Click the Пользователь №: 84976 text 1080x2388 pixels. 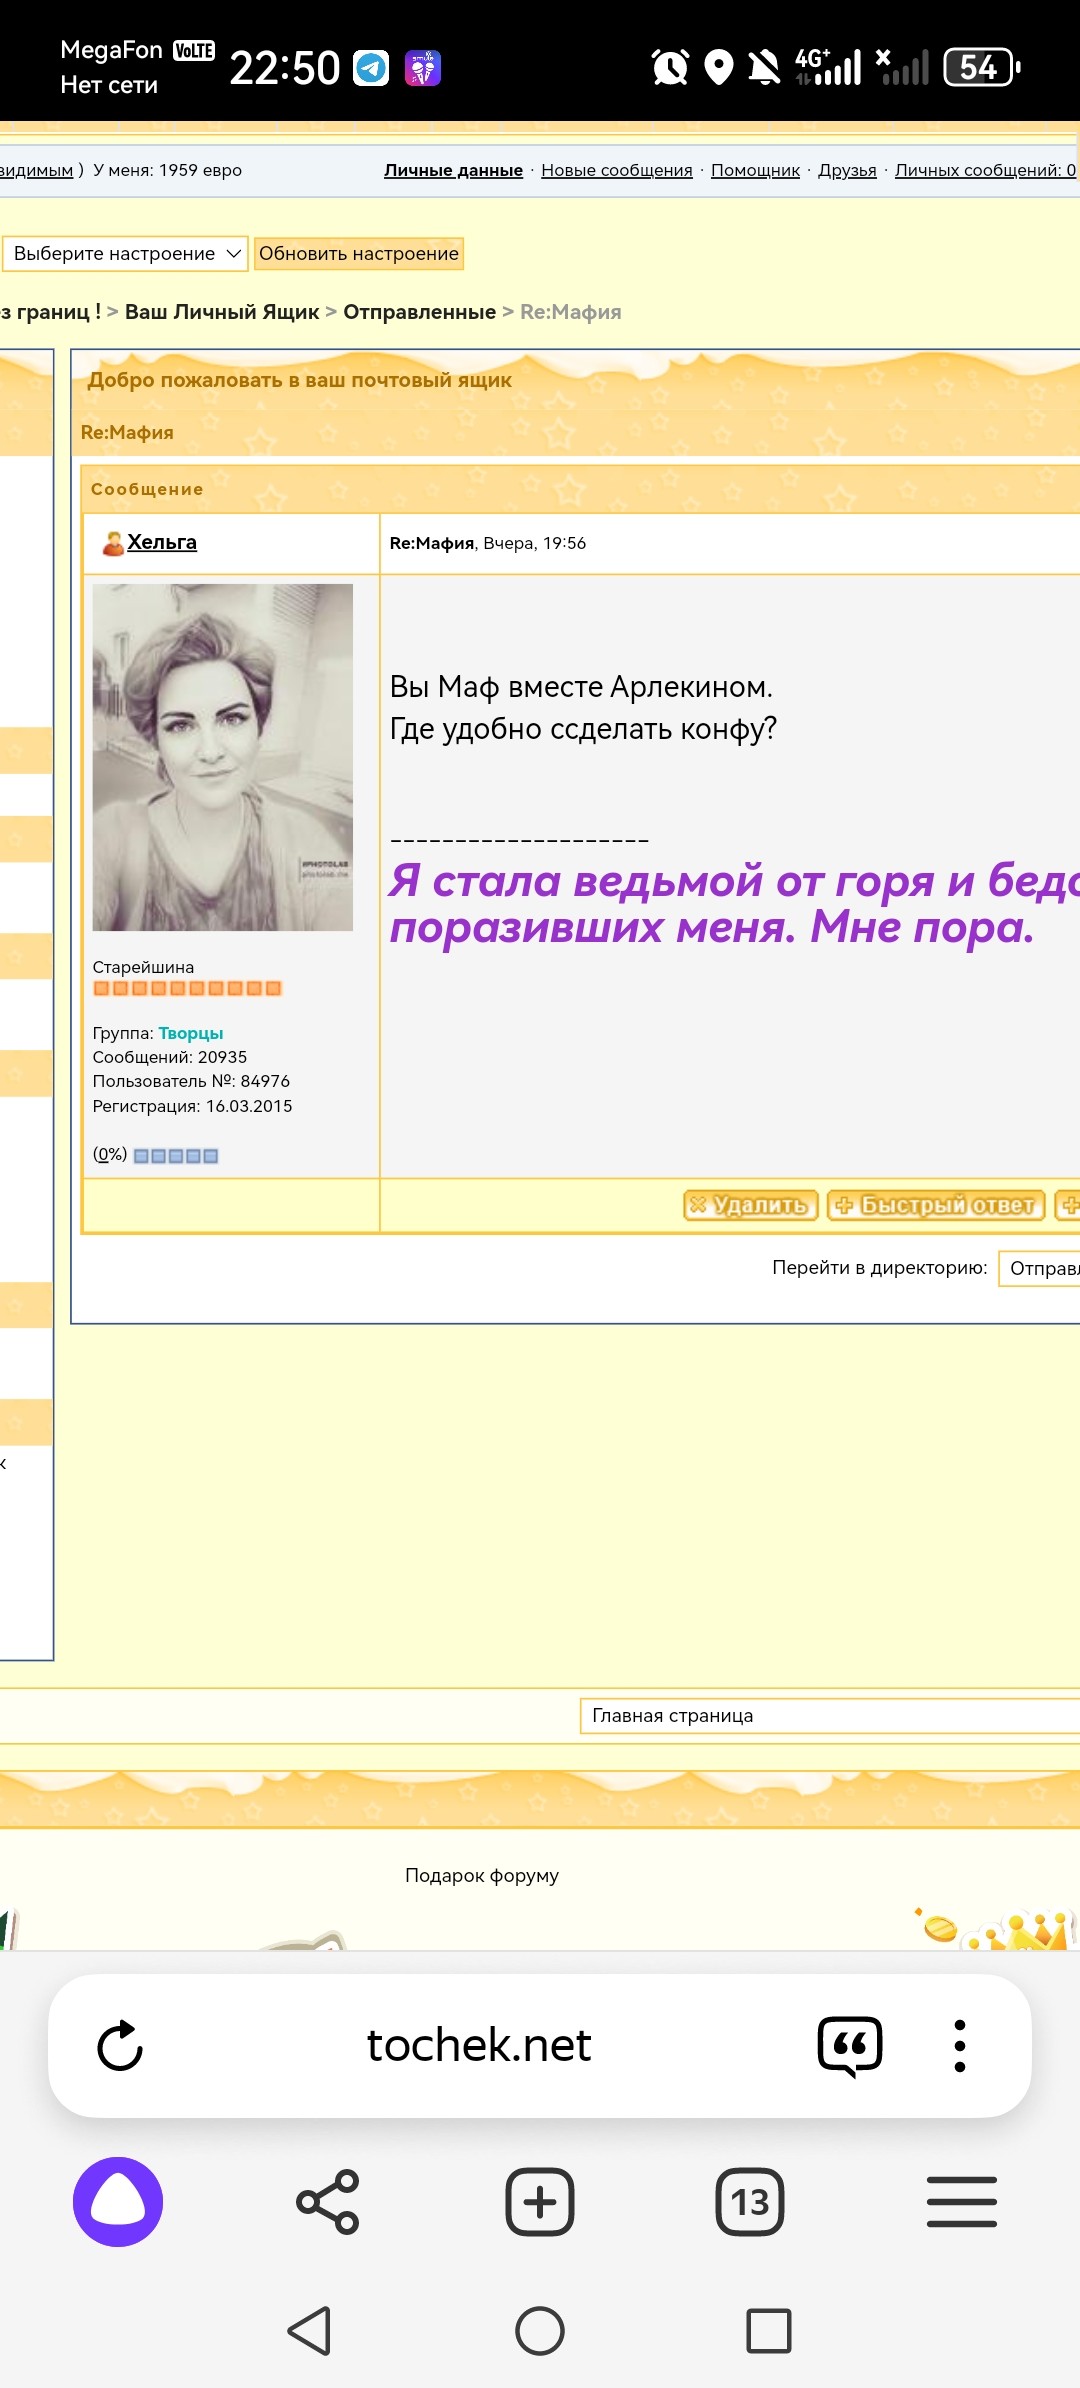coord(191,1081)
